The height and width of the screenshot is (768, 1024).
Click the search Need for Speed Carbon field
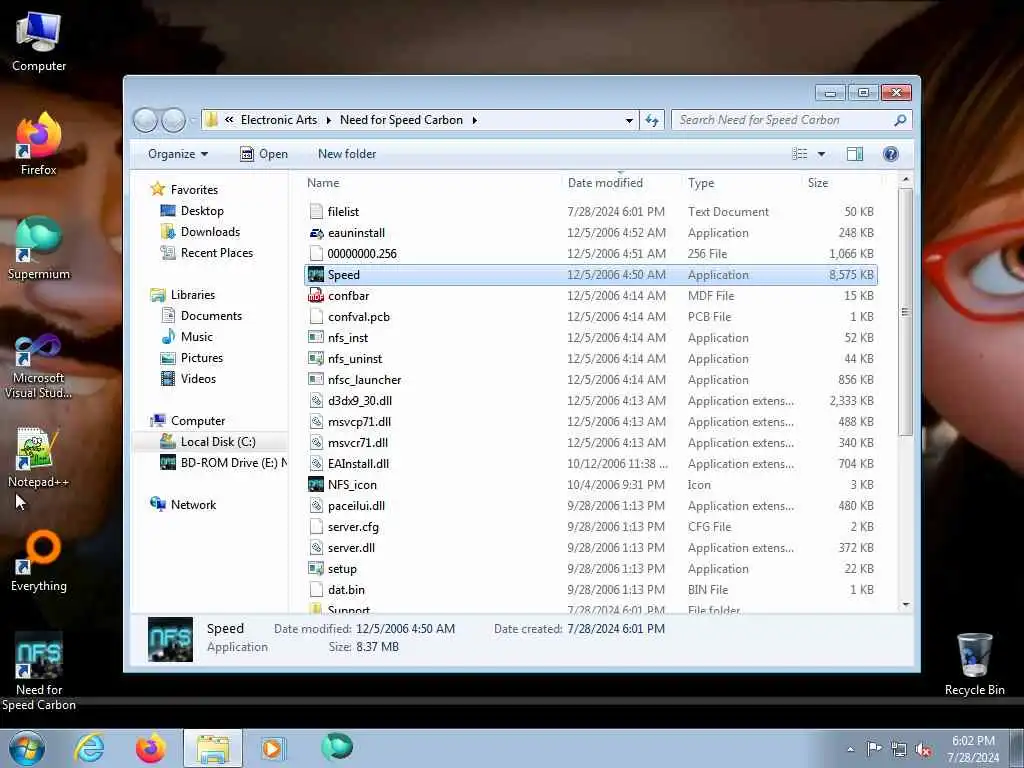(x=792, y=120)
